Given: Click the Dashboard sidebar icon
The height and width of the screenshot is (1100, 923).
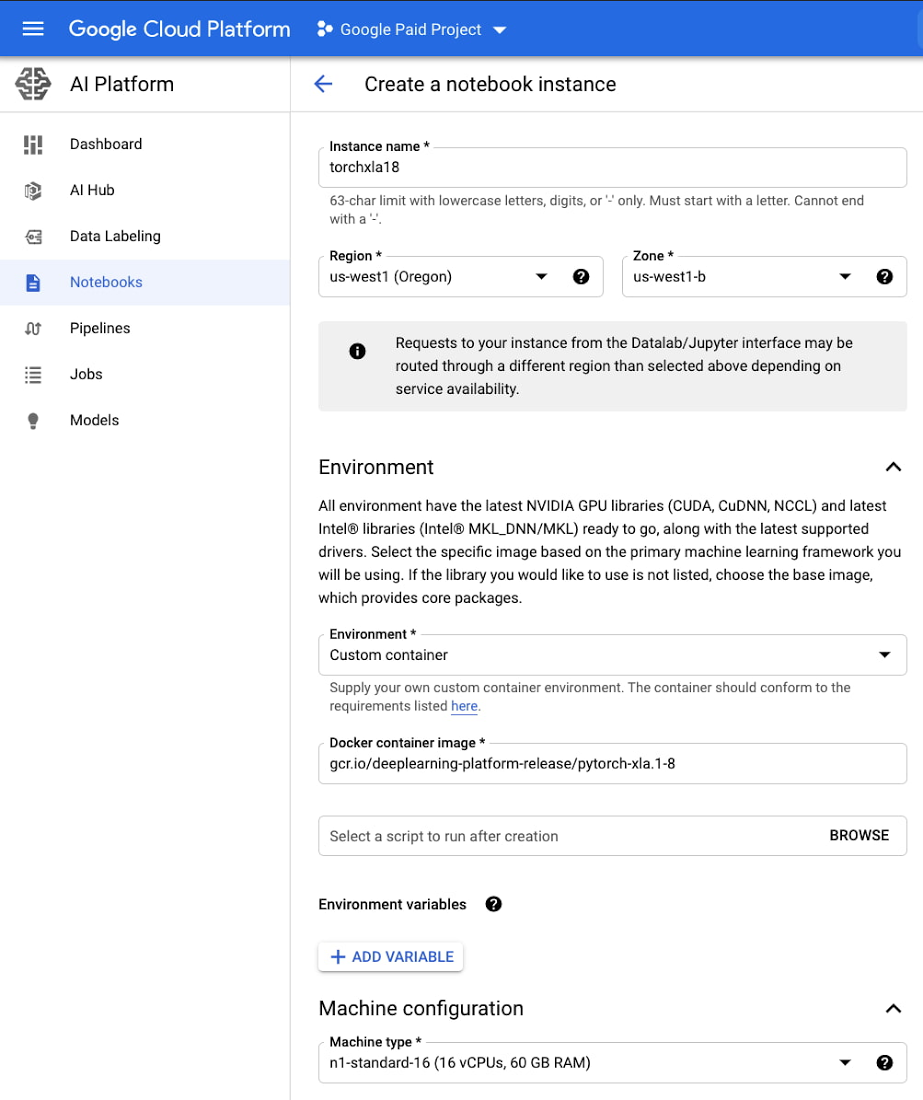Looking at the screenshot, I should (x=33, y=145).
